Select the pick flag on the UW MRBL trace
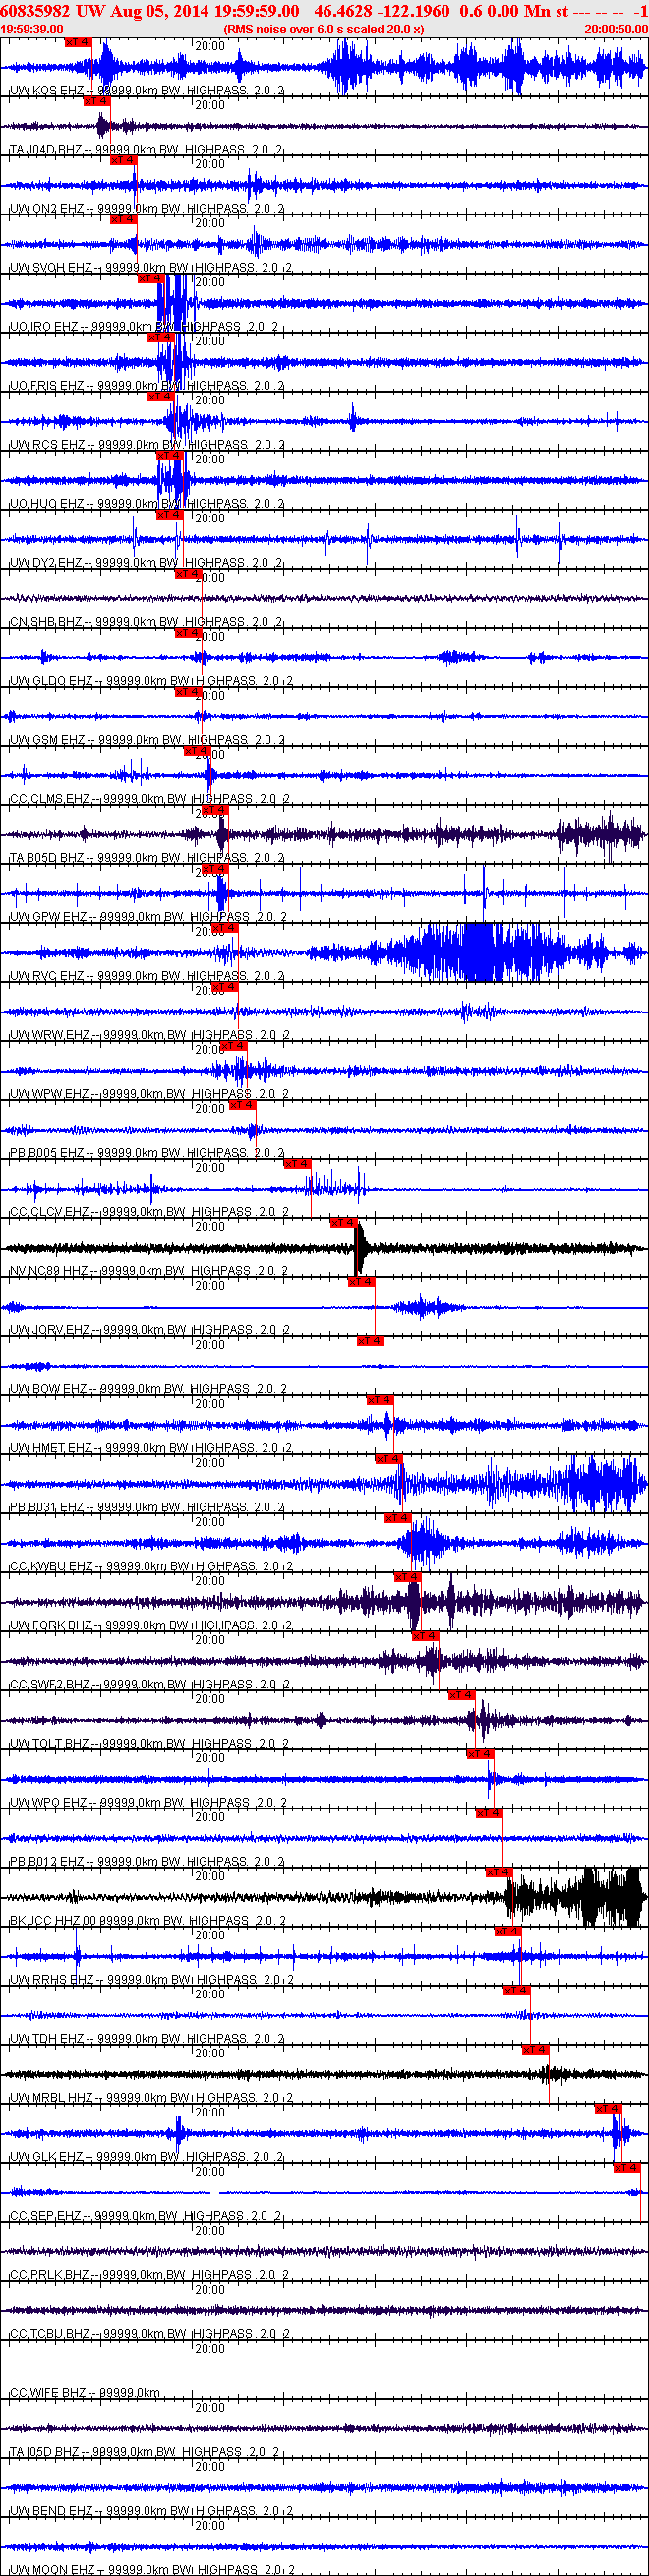The width and height of the screenshot is (649, 2576). [x=535, y=2049]
